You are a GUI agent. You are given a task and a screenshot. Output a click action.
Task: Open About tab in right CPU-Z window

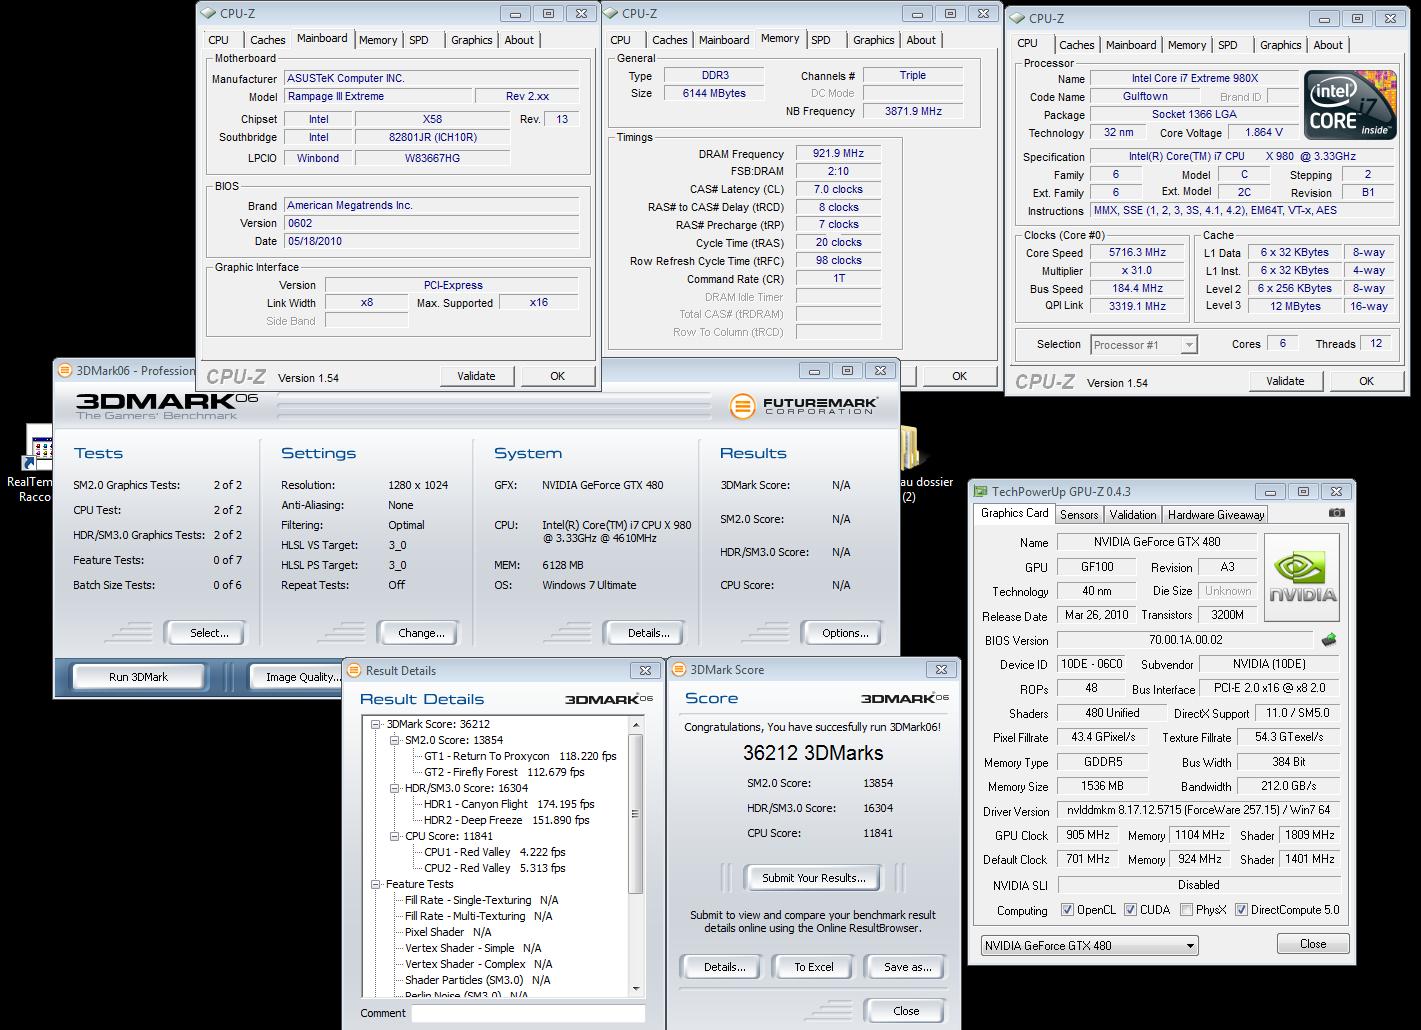point(1328,45)
